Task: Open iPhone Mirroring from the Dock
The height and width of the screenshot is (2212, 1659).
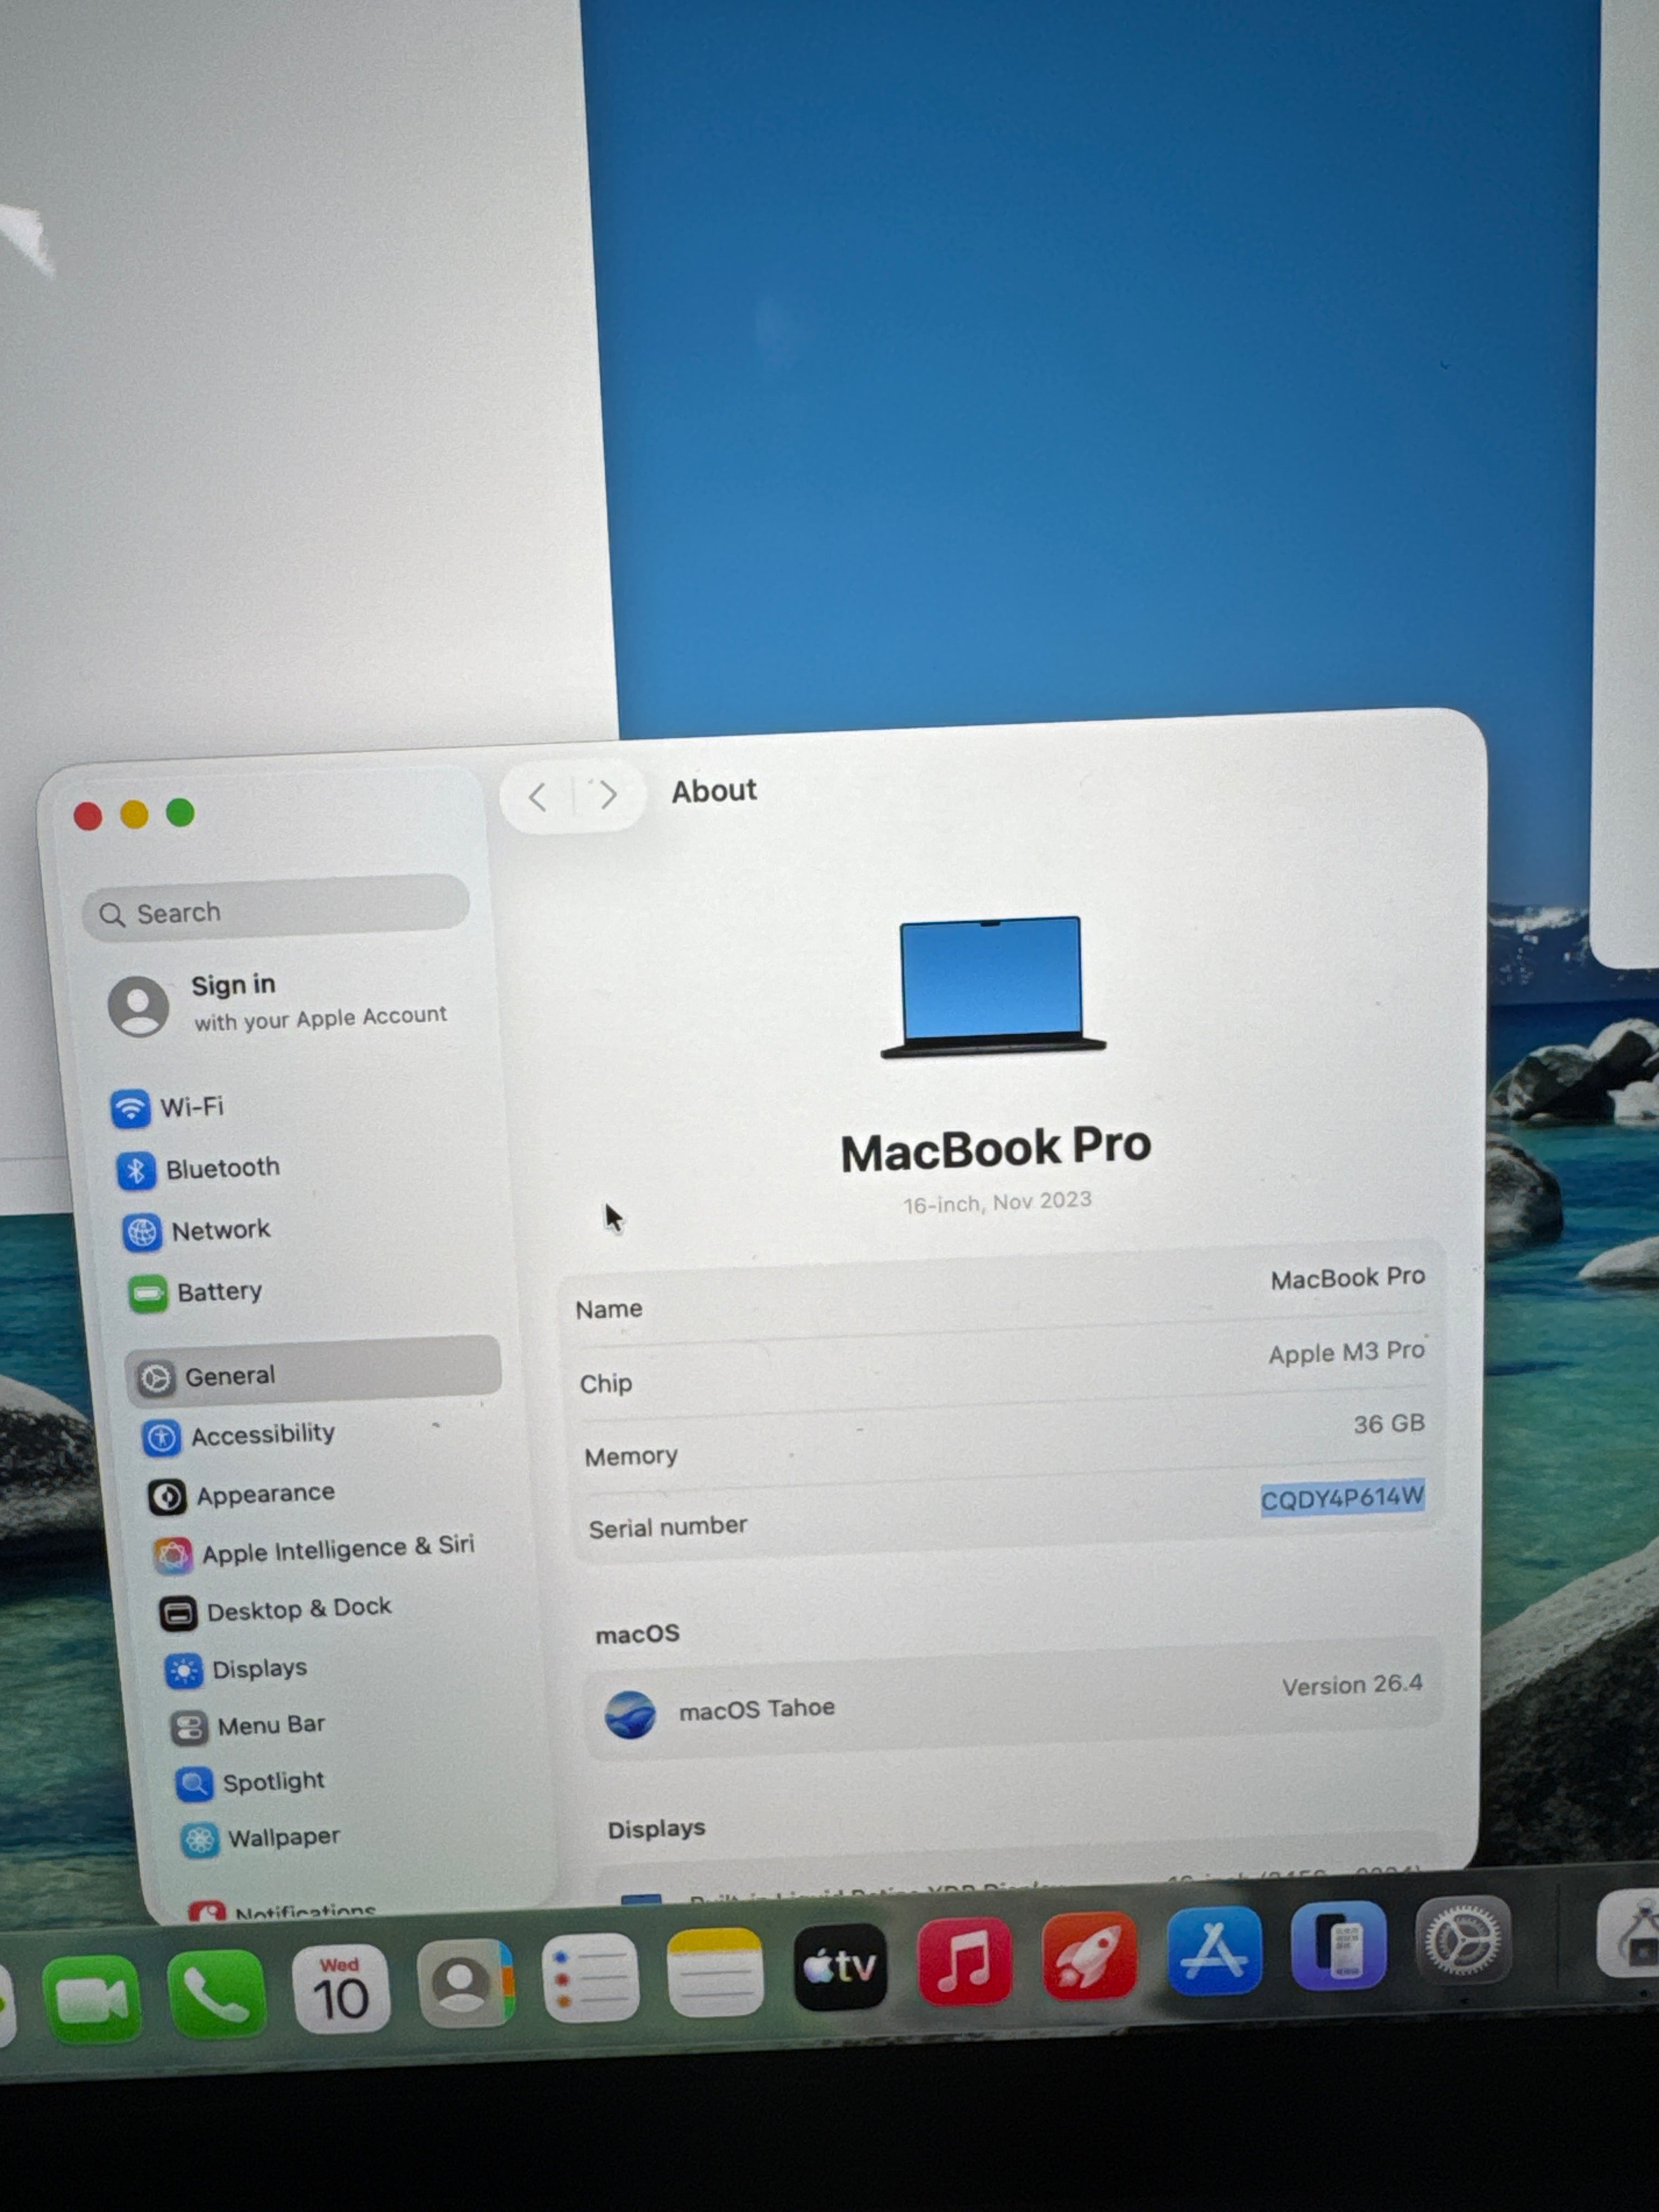Action: coord(1338,1945)
